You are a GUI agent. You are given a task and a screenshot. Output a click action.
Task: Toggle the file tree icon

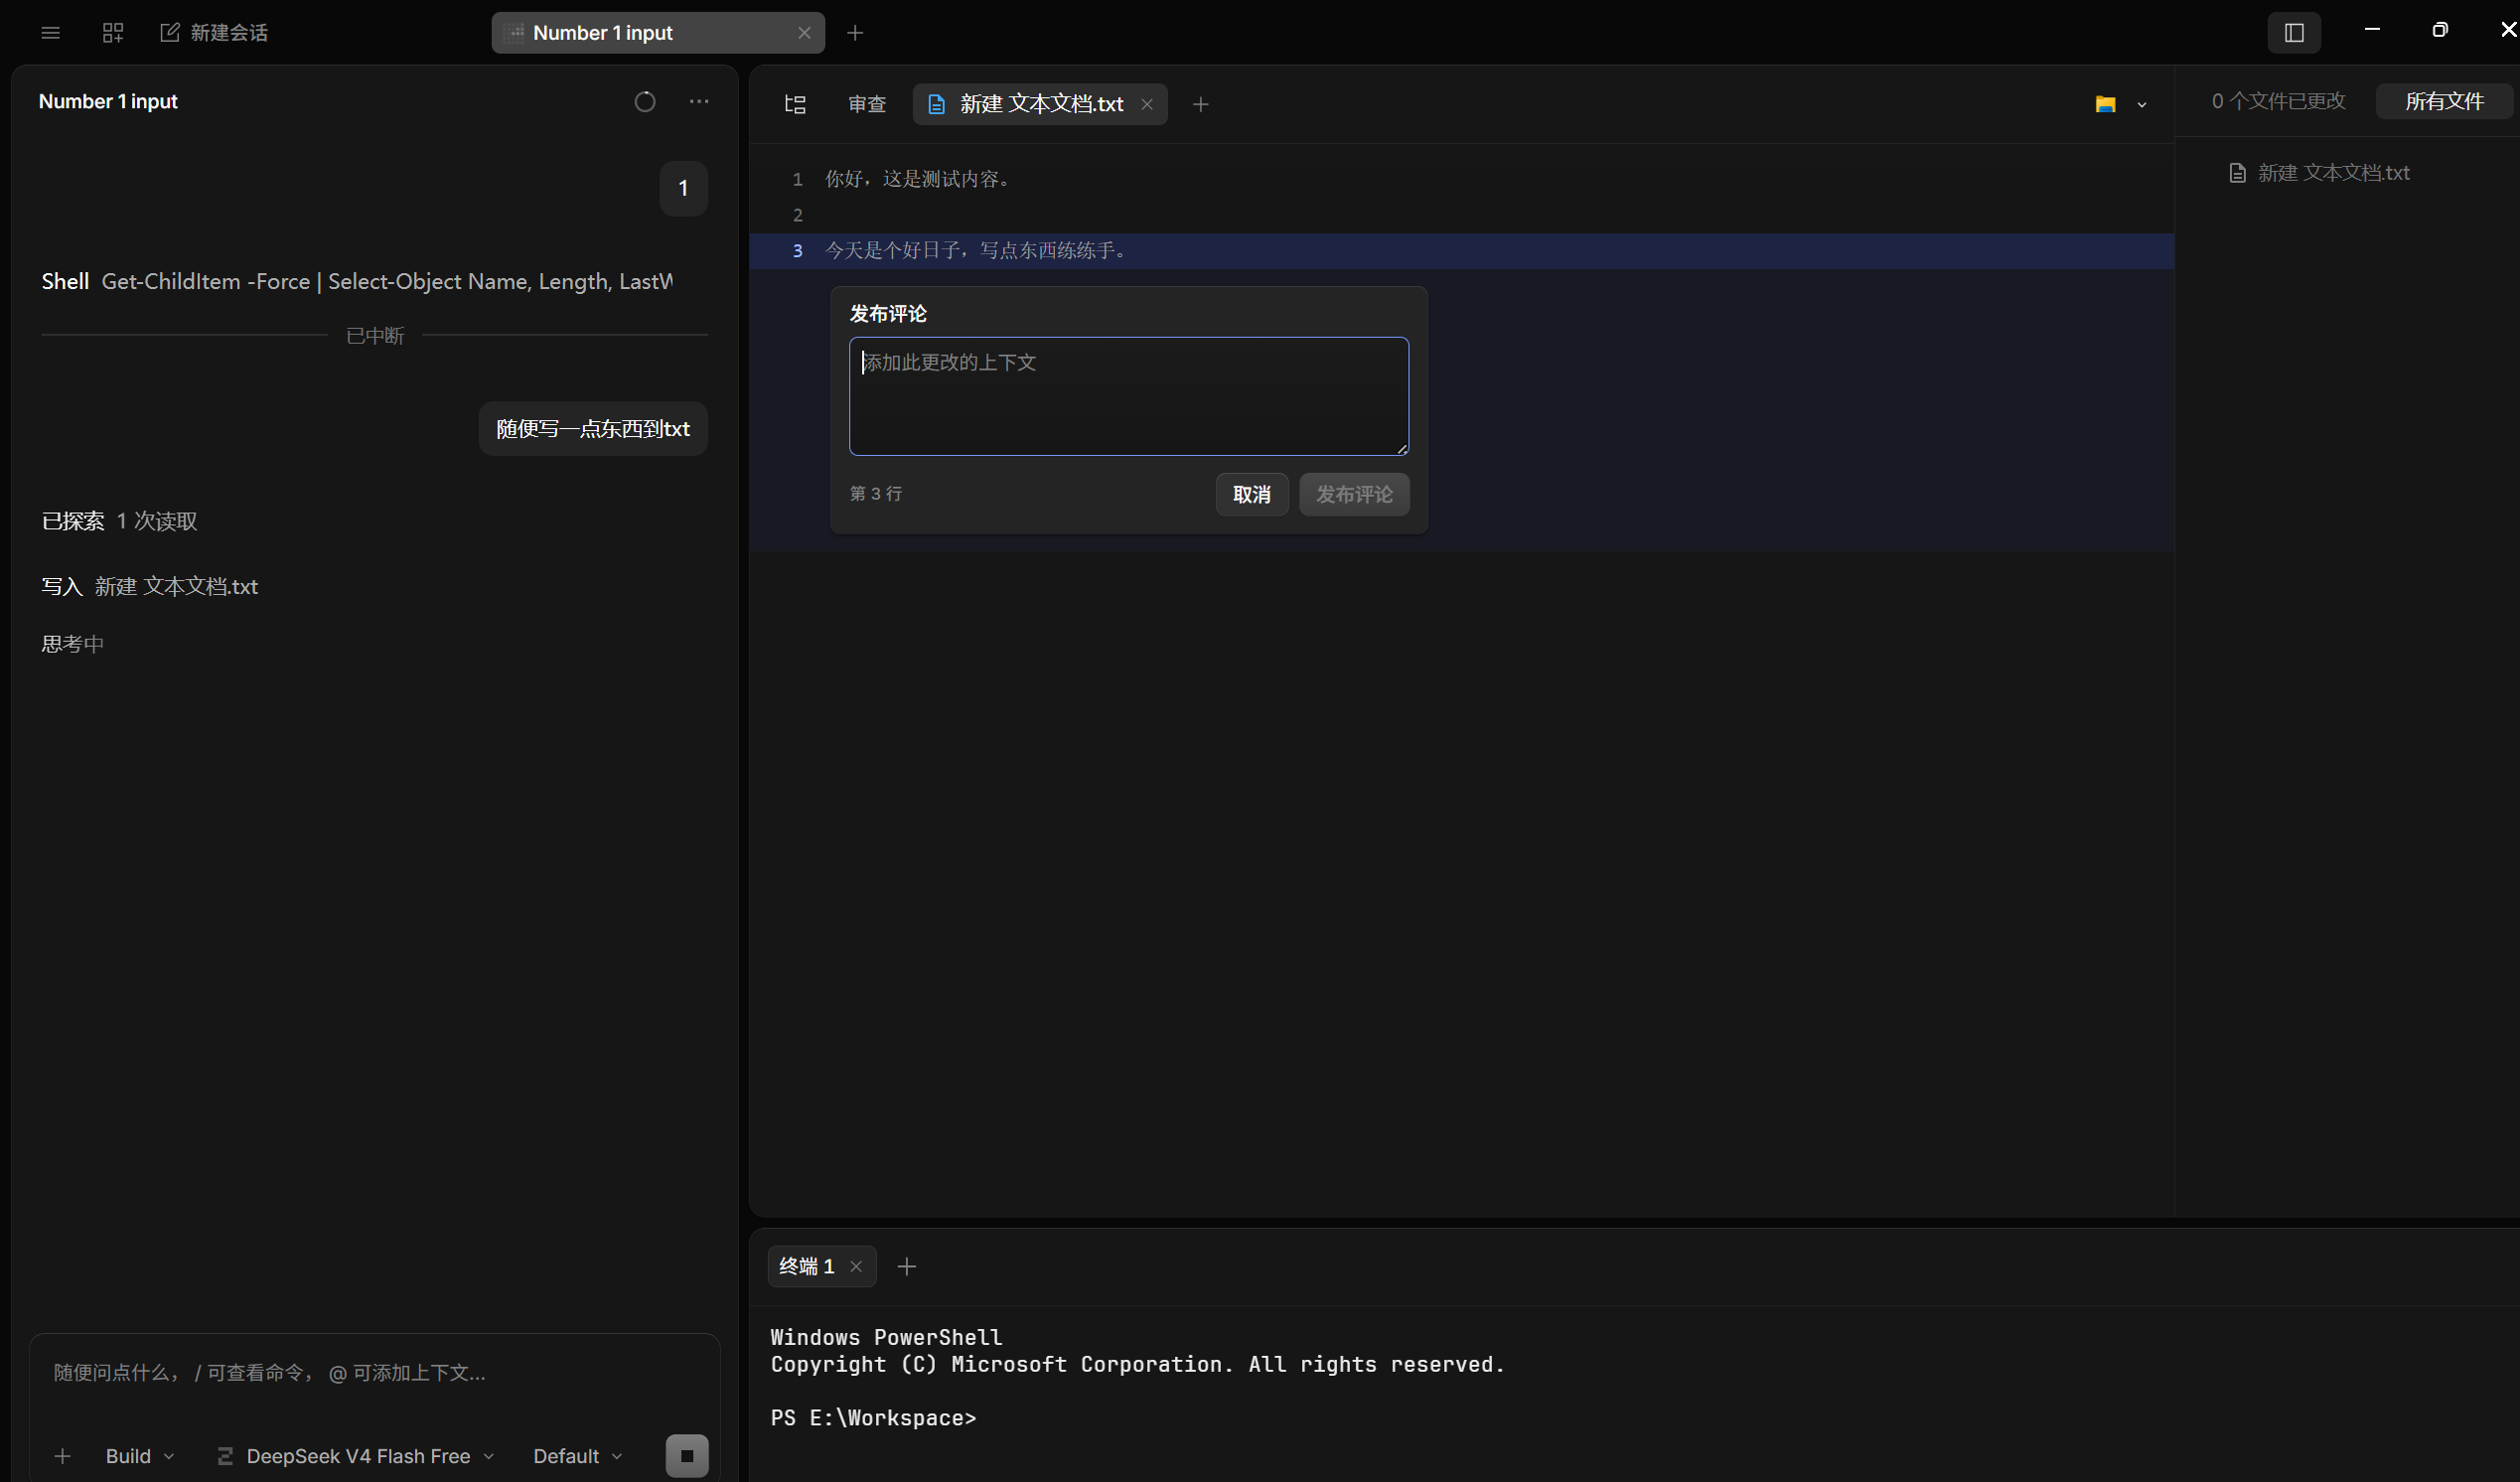[x=795, y=104]
